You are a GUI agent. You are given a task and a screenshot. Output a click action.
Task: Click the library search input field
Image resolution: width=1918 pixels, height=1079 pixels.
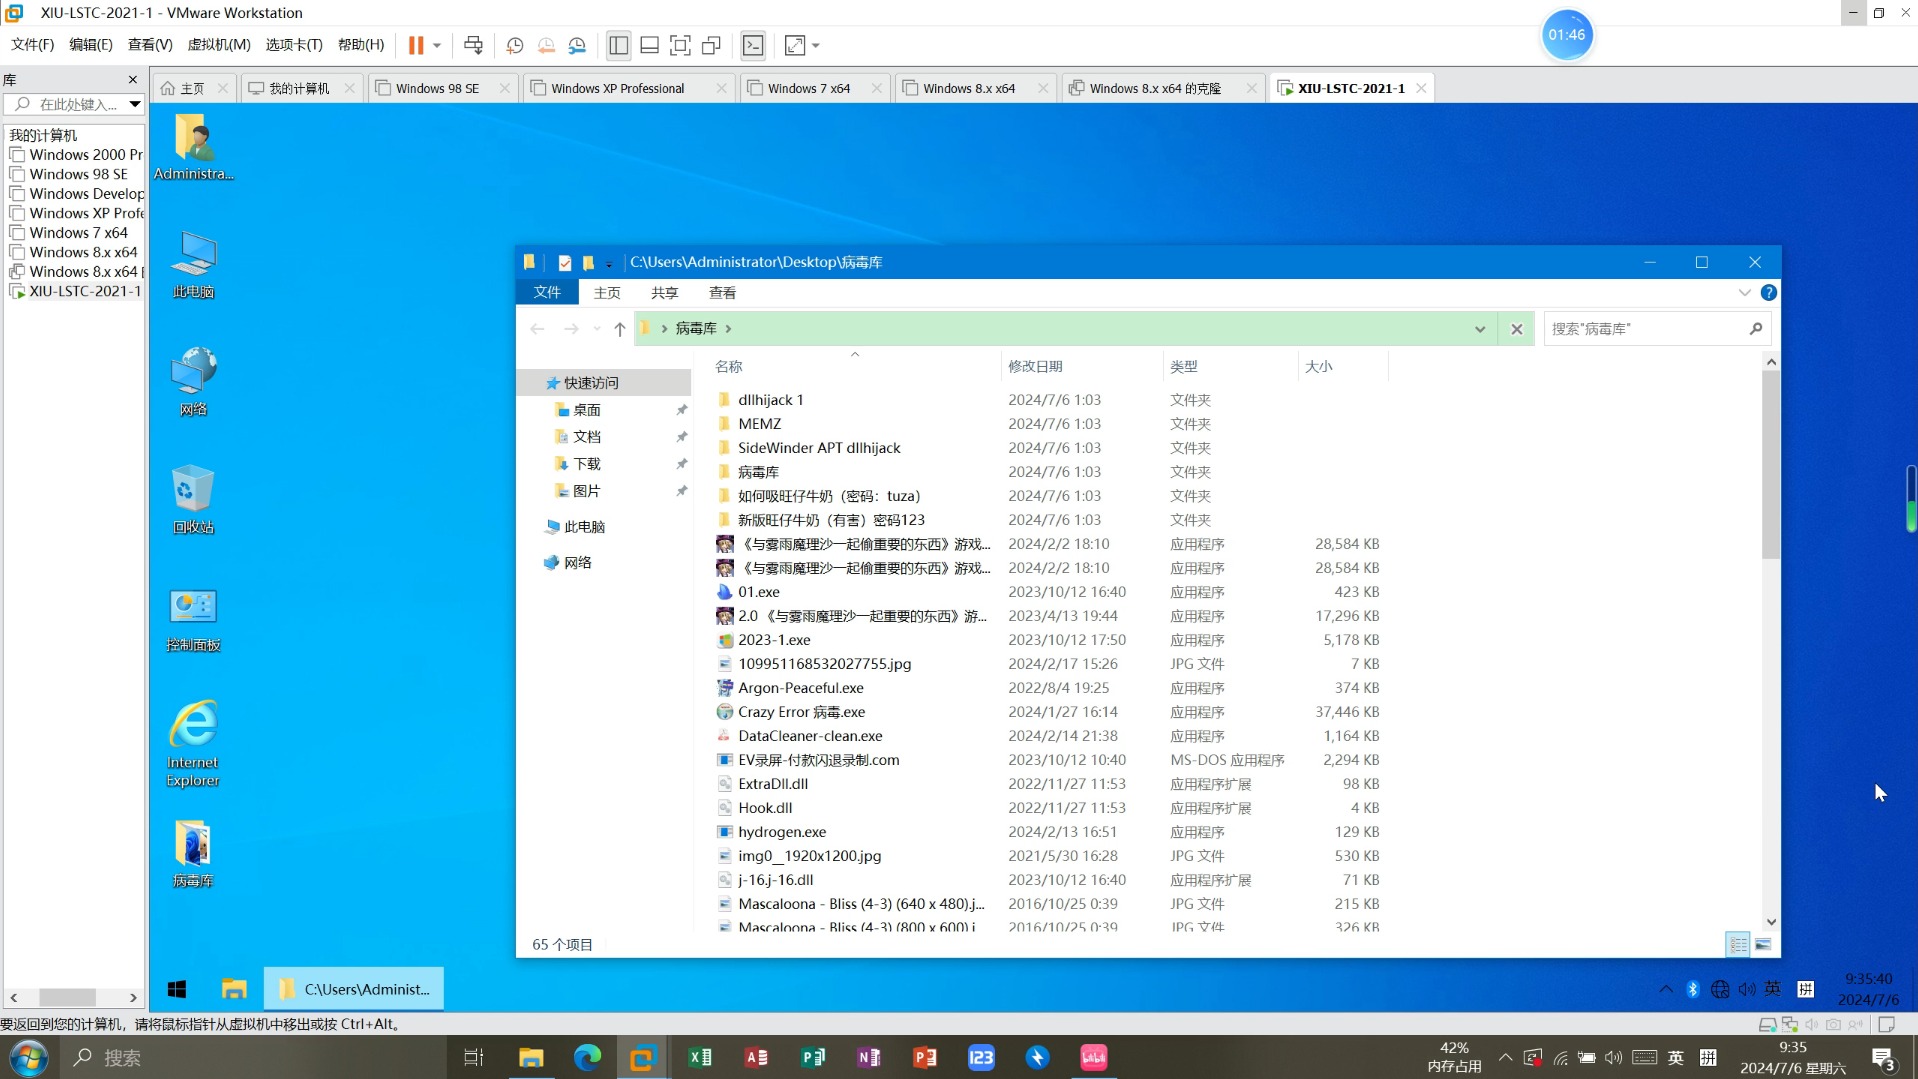pos(73,104)
